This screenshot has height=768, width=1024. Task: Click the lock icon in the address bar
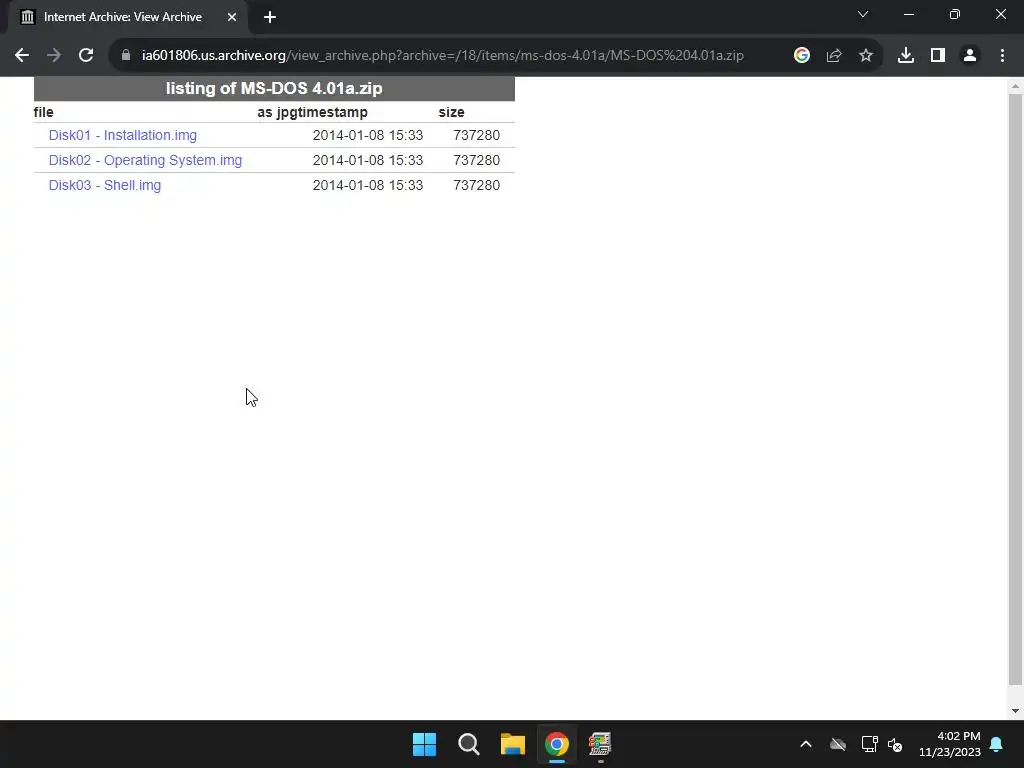coord(126,56)
